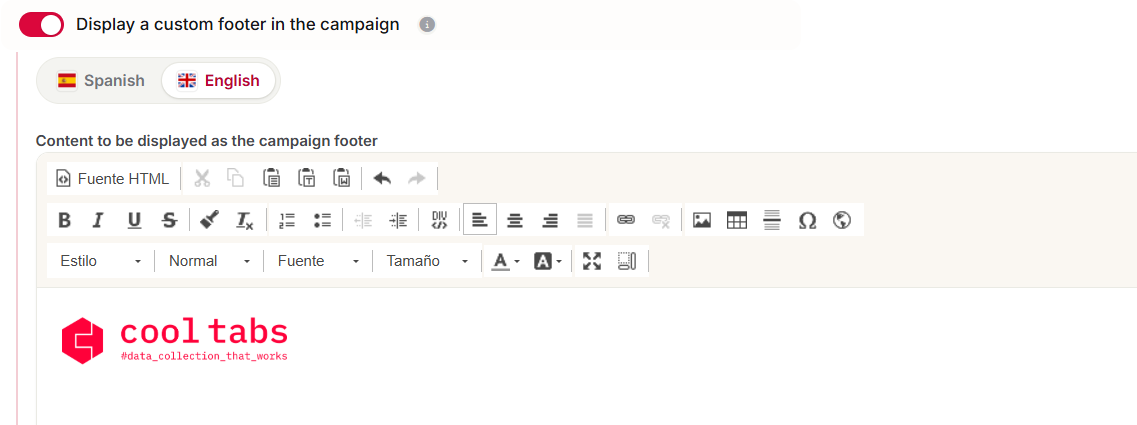
Task: Open the Normal paragraph format dropdown
Action: coord(210,261)
